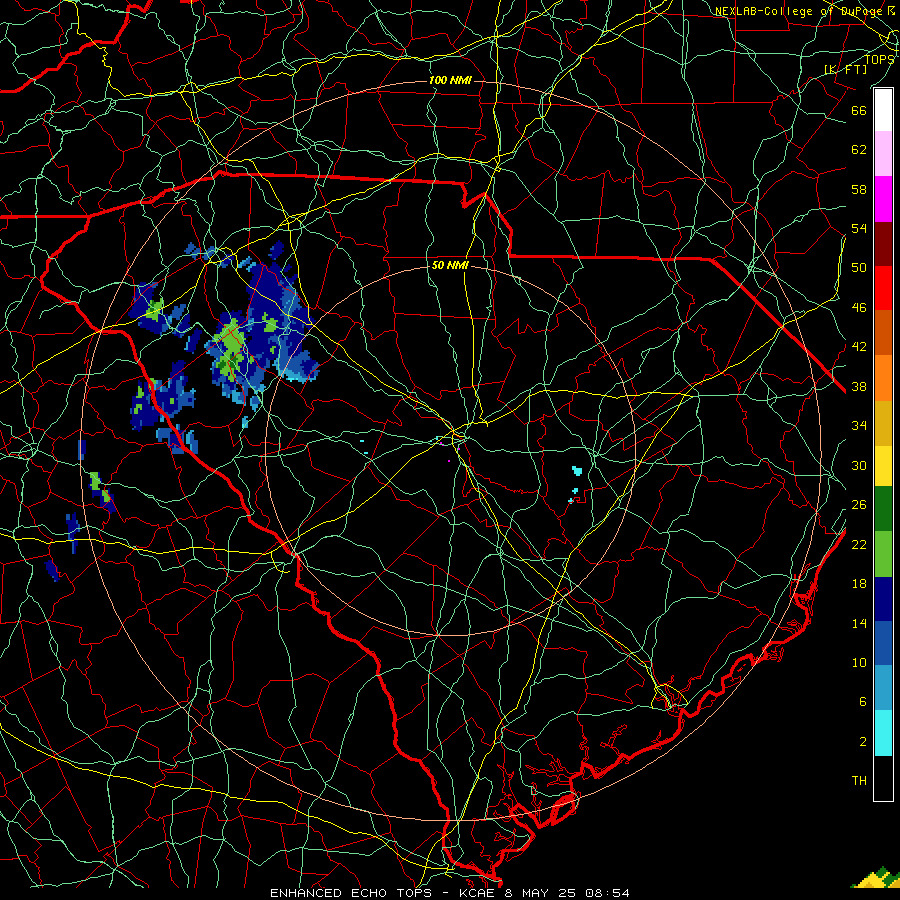The image size is (900, 900).
Task: Select the "NEXLAB-College of DuPage" header text
Action: [x=798, y=11]
